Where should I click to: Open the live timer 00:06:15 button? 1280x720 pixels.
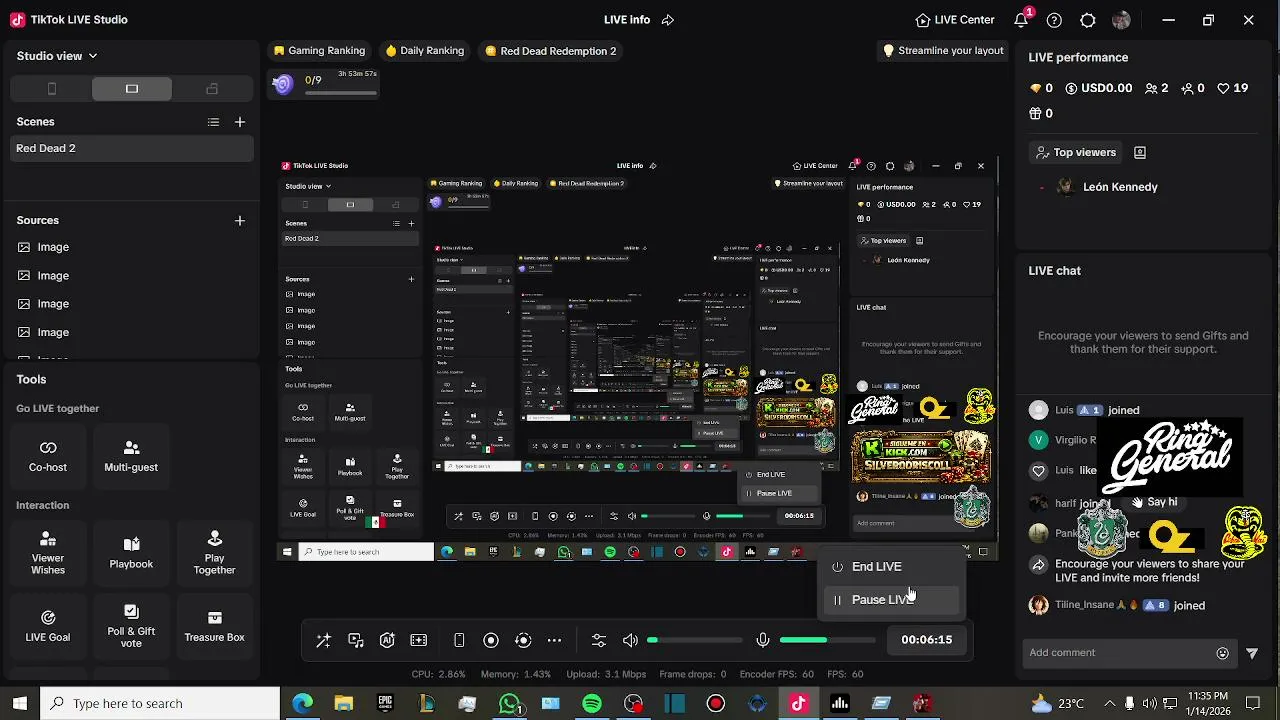(x=927, y=640)
